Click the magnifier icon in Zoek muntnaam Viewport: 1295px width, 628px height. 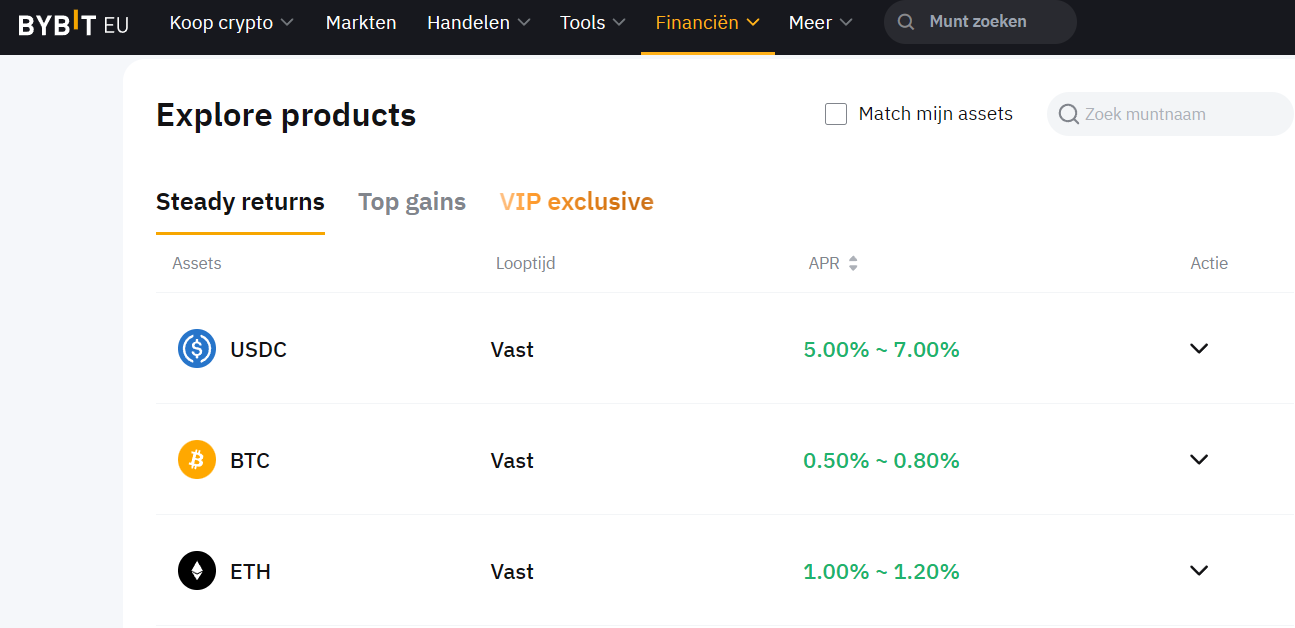[1068, 114]
